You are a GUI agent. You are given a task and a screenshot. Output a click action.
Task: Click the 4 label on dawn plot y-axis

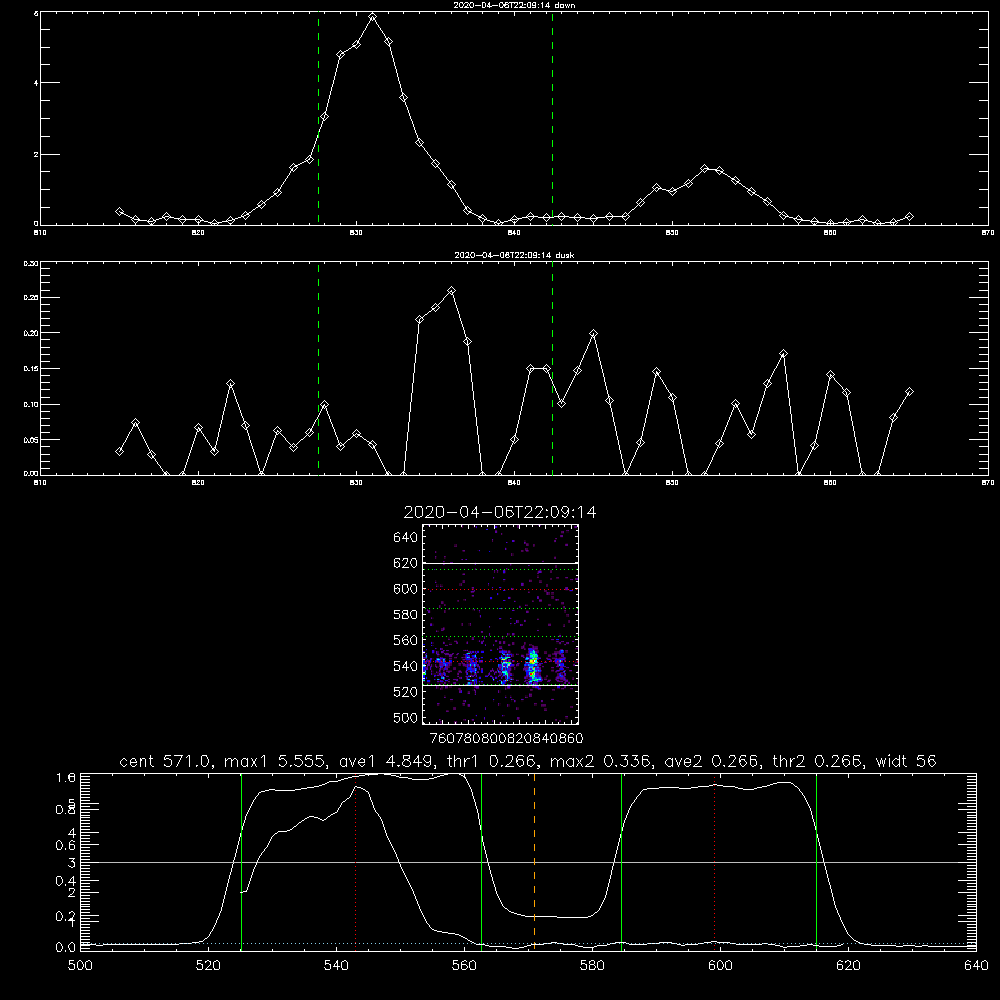tap(36, 83)
